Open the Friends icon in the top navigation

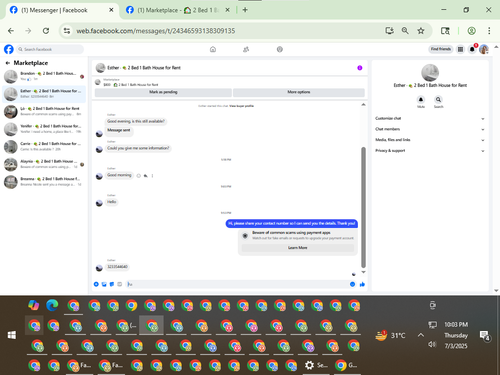click(x=246, y=49)
